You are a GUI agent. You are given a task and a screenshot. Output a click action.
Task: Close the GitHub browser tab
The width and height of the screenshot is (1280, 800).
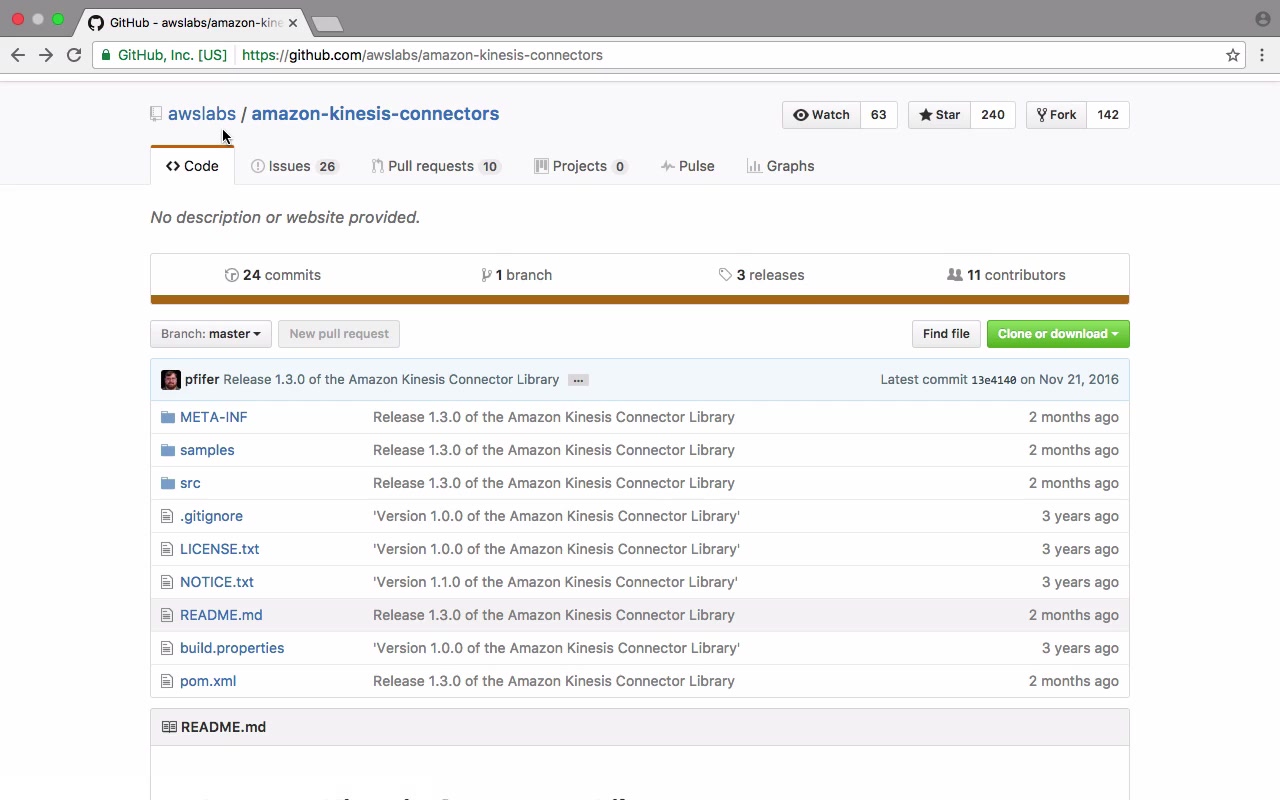(293, 22)
